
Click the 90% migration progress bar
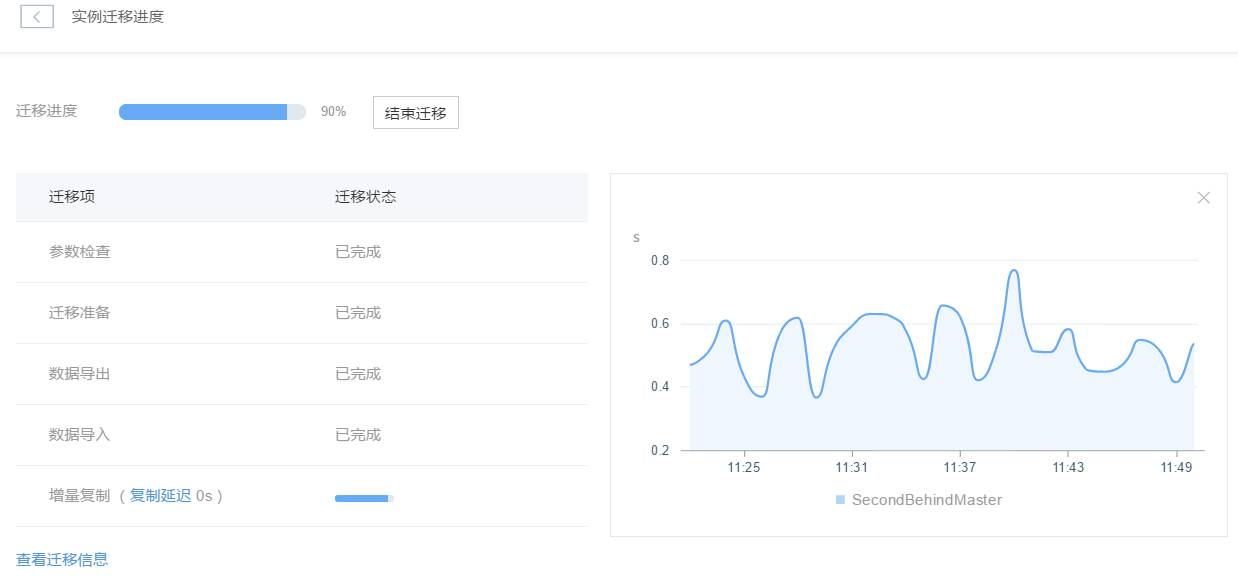click(x=212, y=112)
